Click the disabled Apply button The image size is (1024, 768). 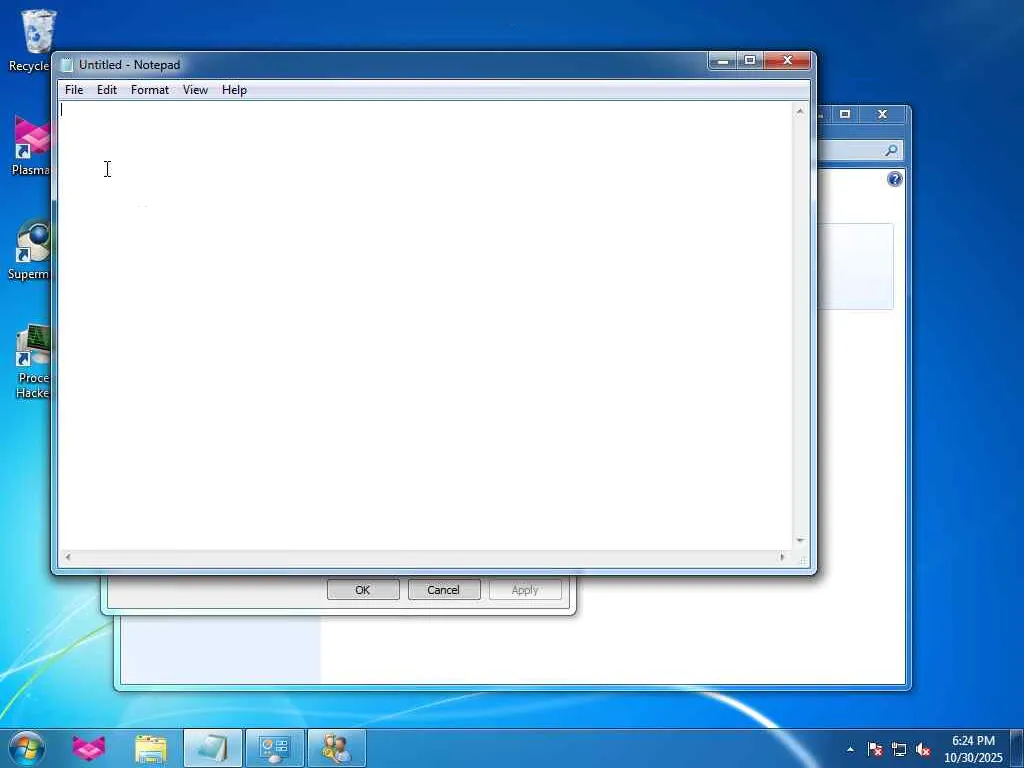[x=525, y=590]
